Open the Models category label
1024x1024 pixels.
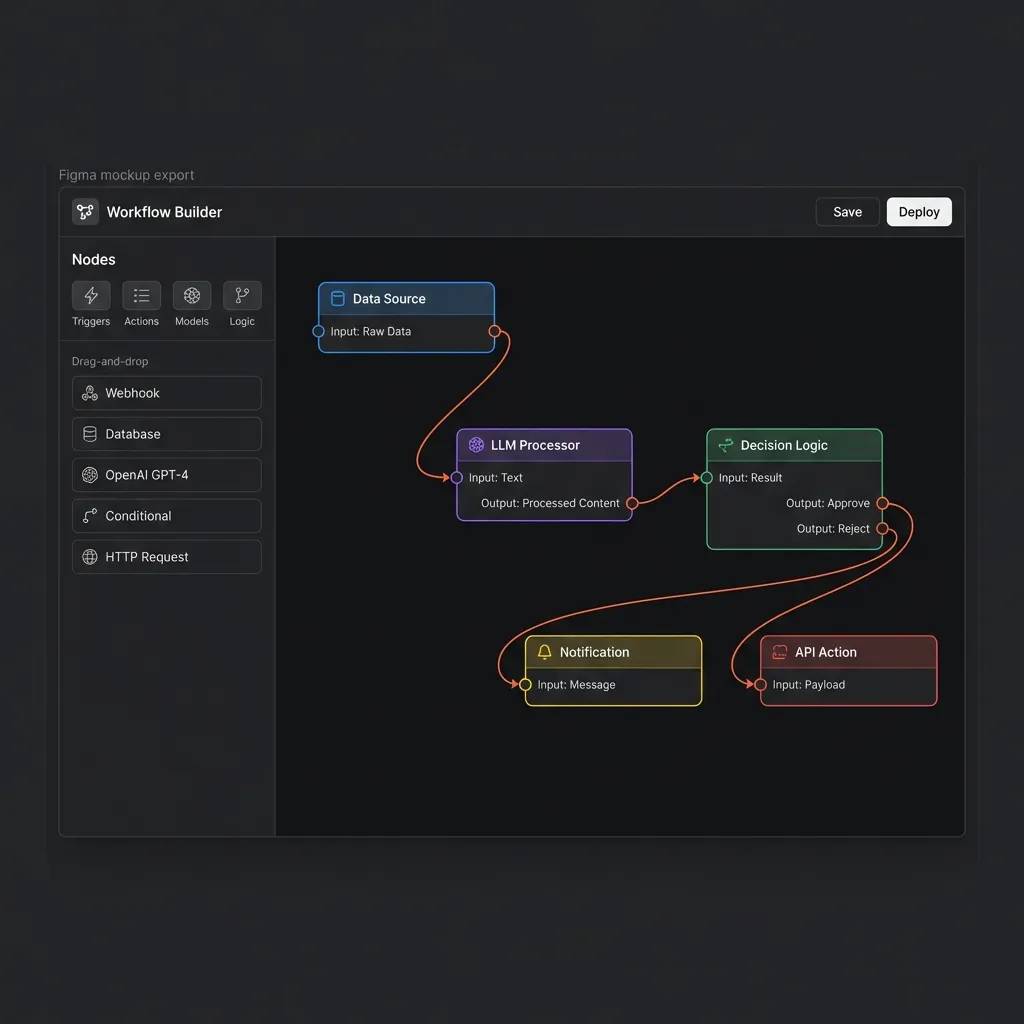pos(191,321)
